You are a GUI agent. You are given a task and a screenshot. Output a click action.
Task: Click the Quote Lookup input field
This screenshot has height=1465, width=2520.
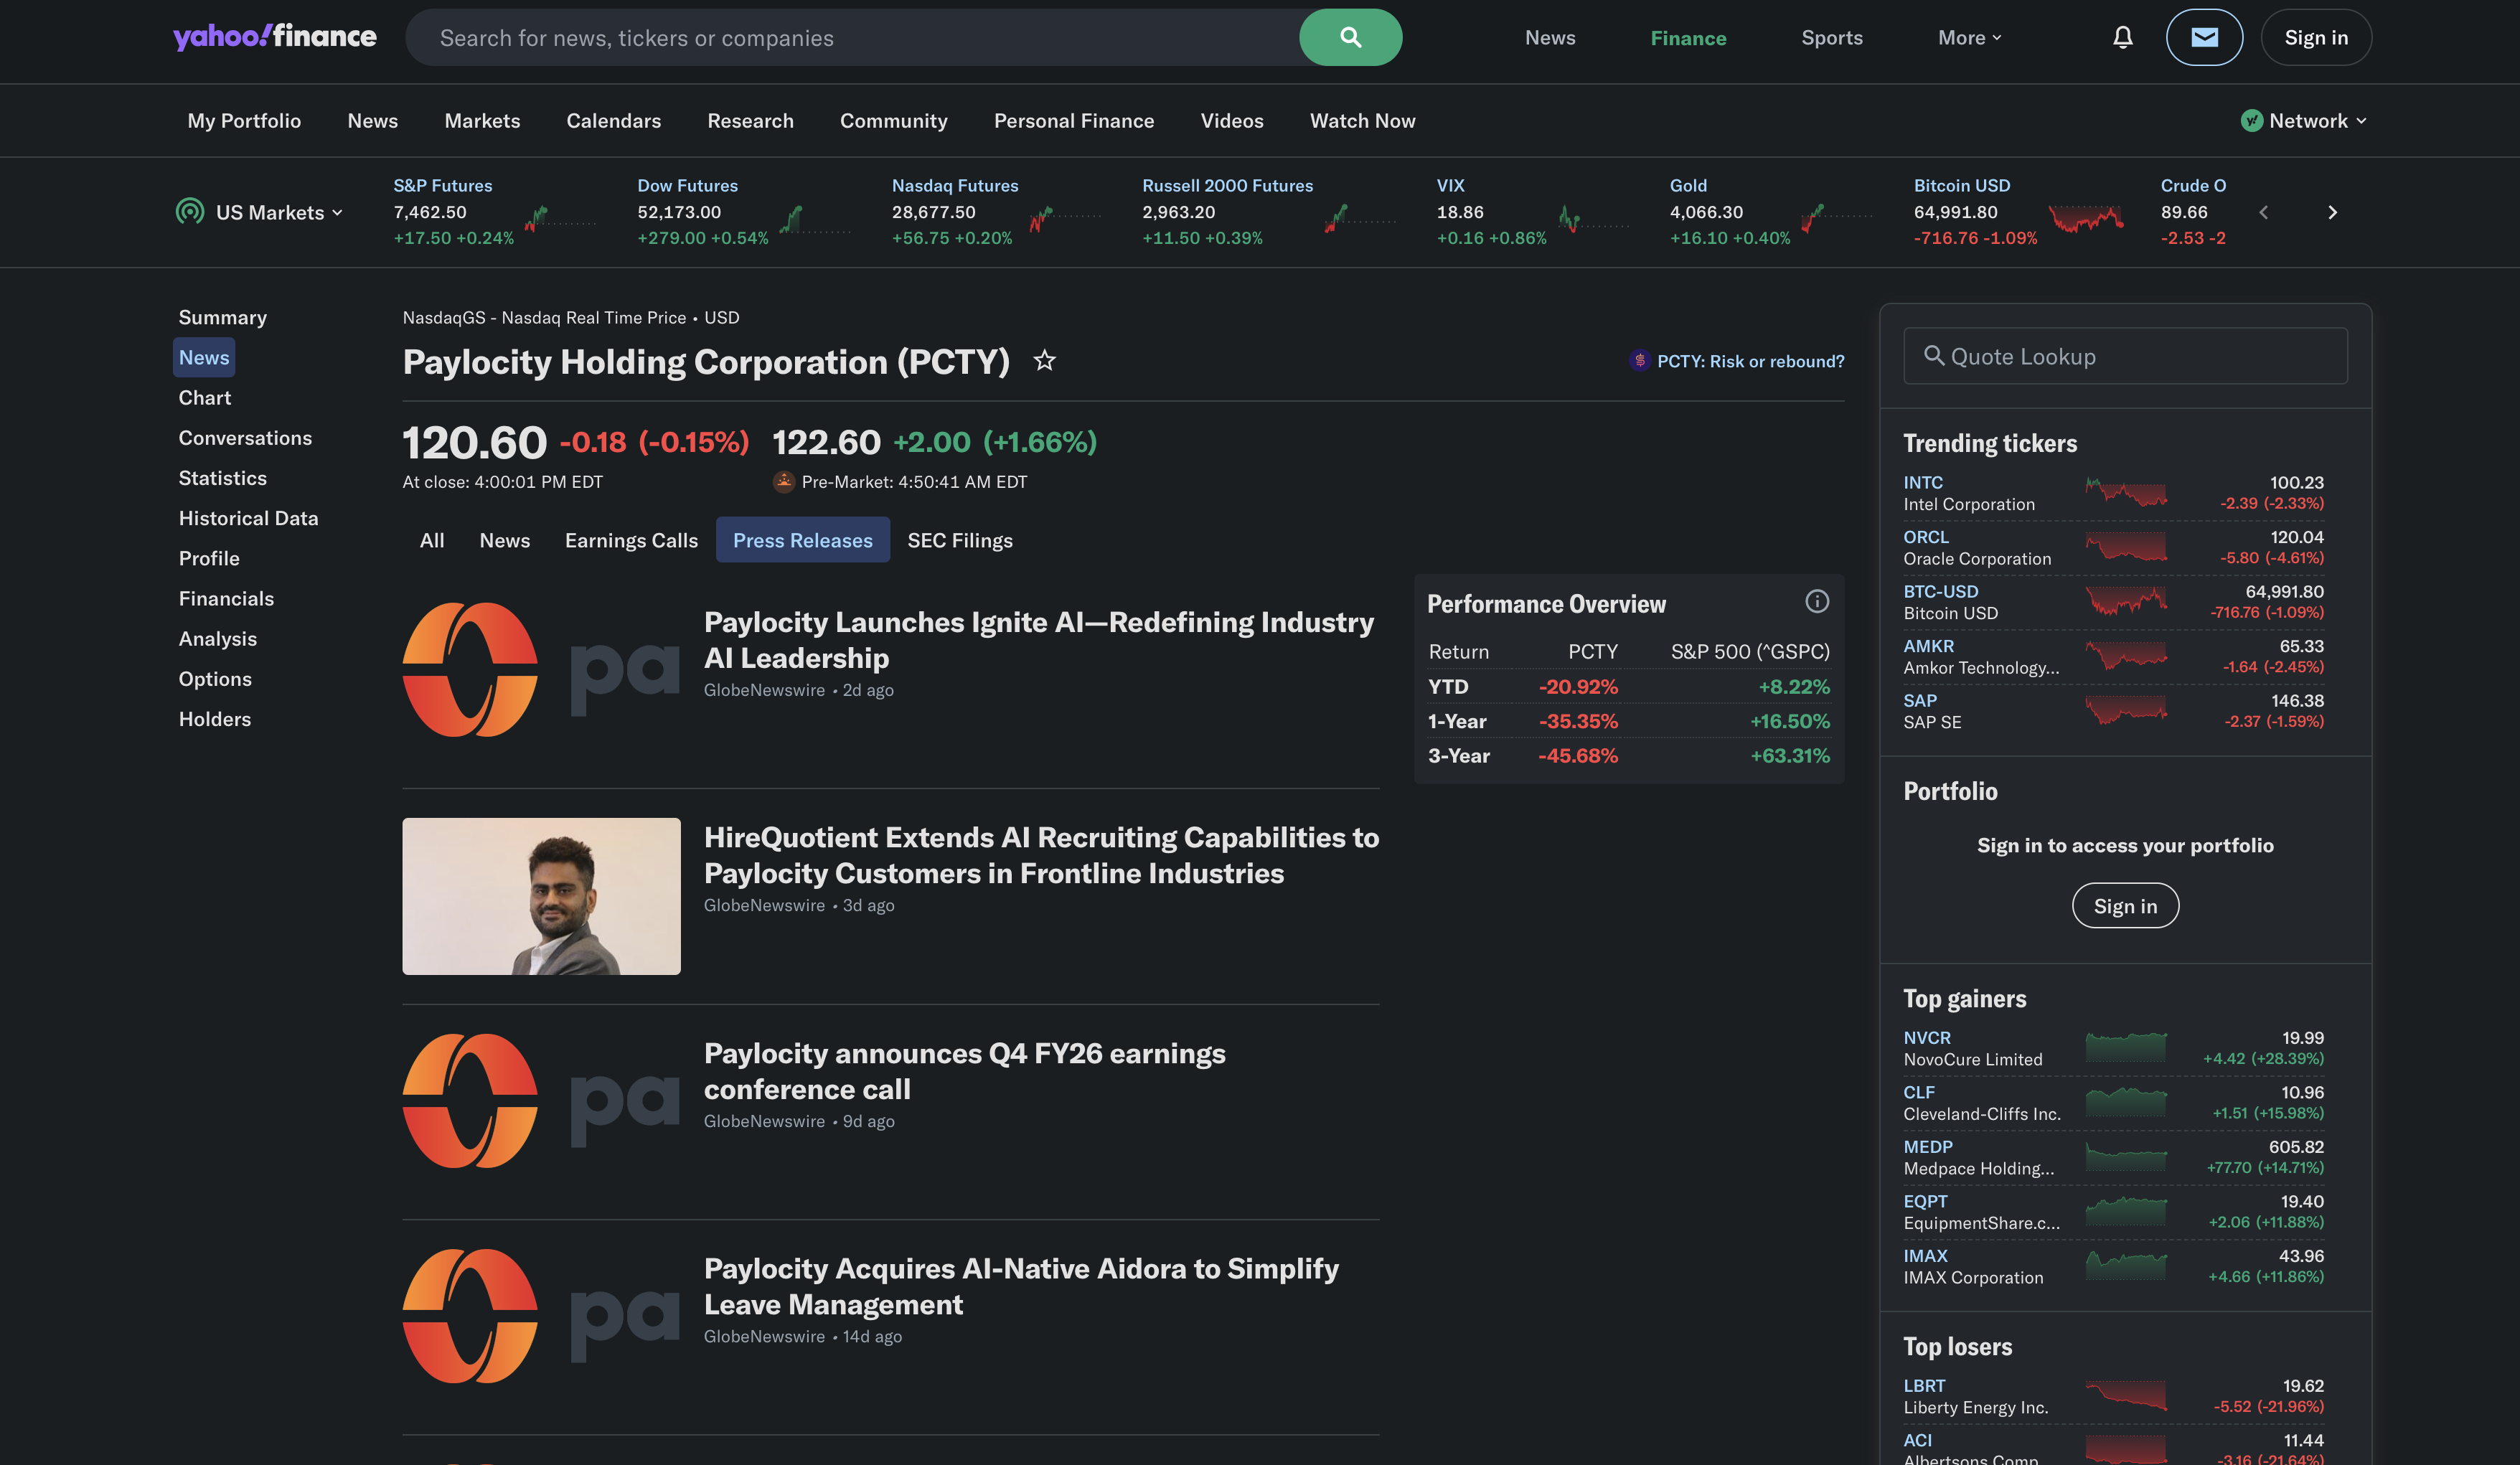pyautogui.click(x=2125, y=356)
